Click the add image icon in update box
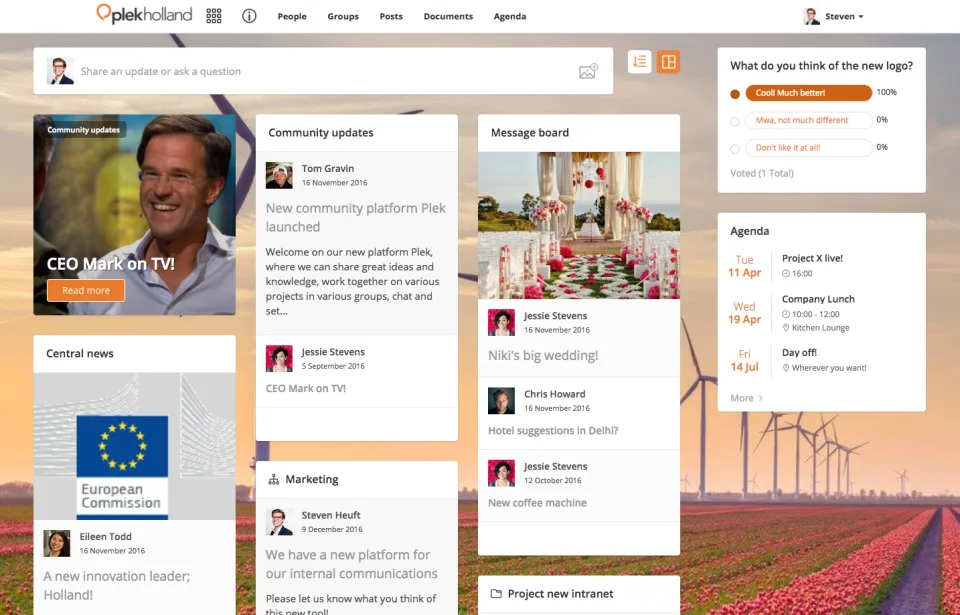The width and height of the screenshot is (960, 615). point(588,71)
